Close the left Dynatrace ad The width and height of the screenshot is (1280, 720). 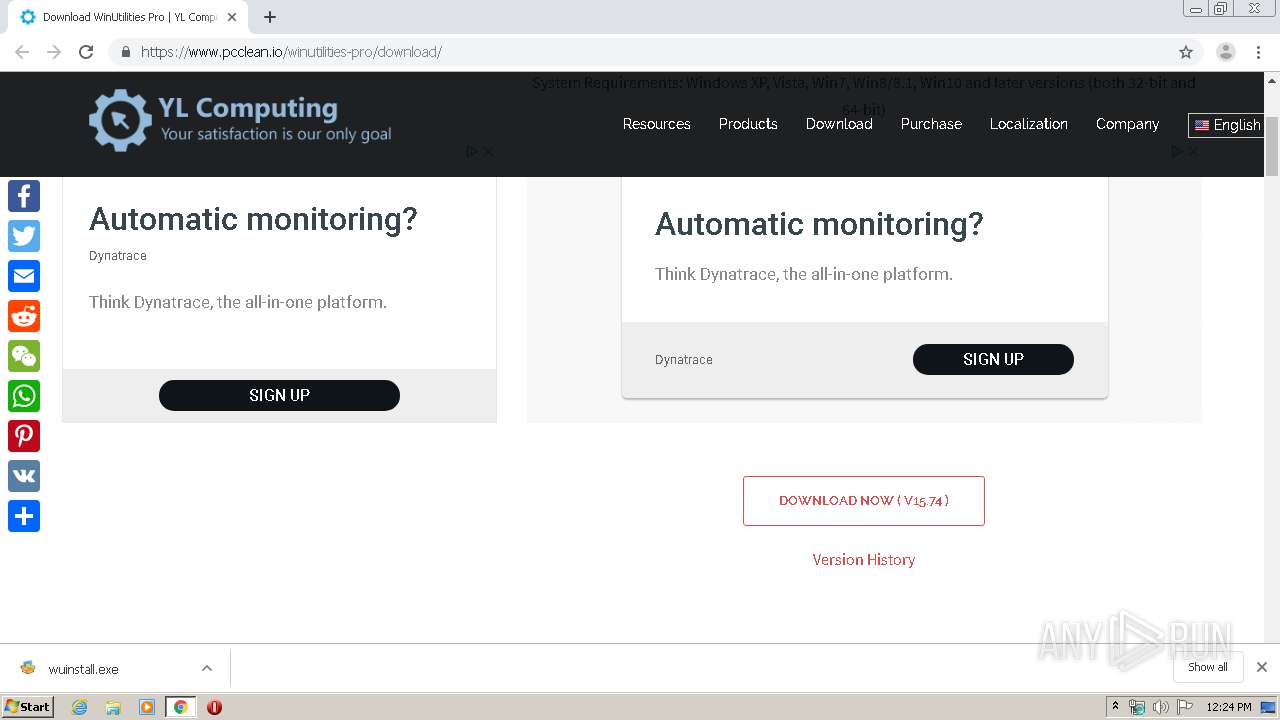click(488, 152)
